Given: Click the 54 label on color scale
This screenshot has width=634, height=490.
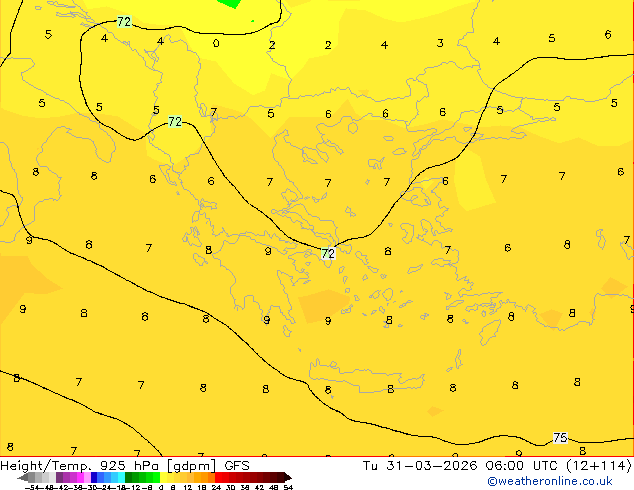Looking at the screenshot, I should [x=288, y=487].
